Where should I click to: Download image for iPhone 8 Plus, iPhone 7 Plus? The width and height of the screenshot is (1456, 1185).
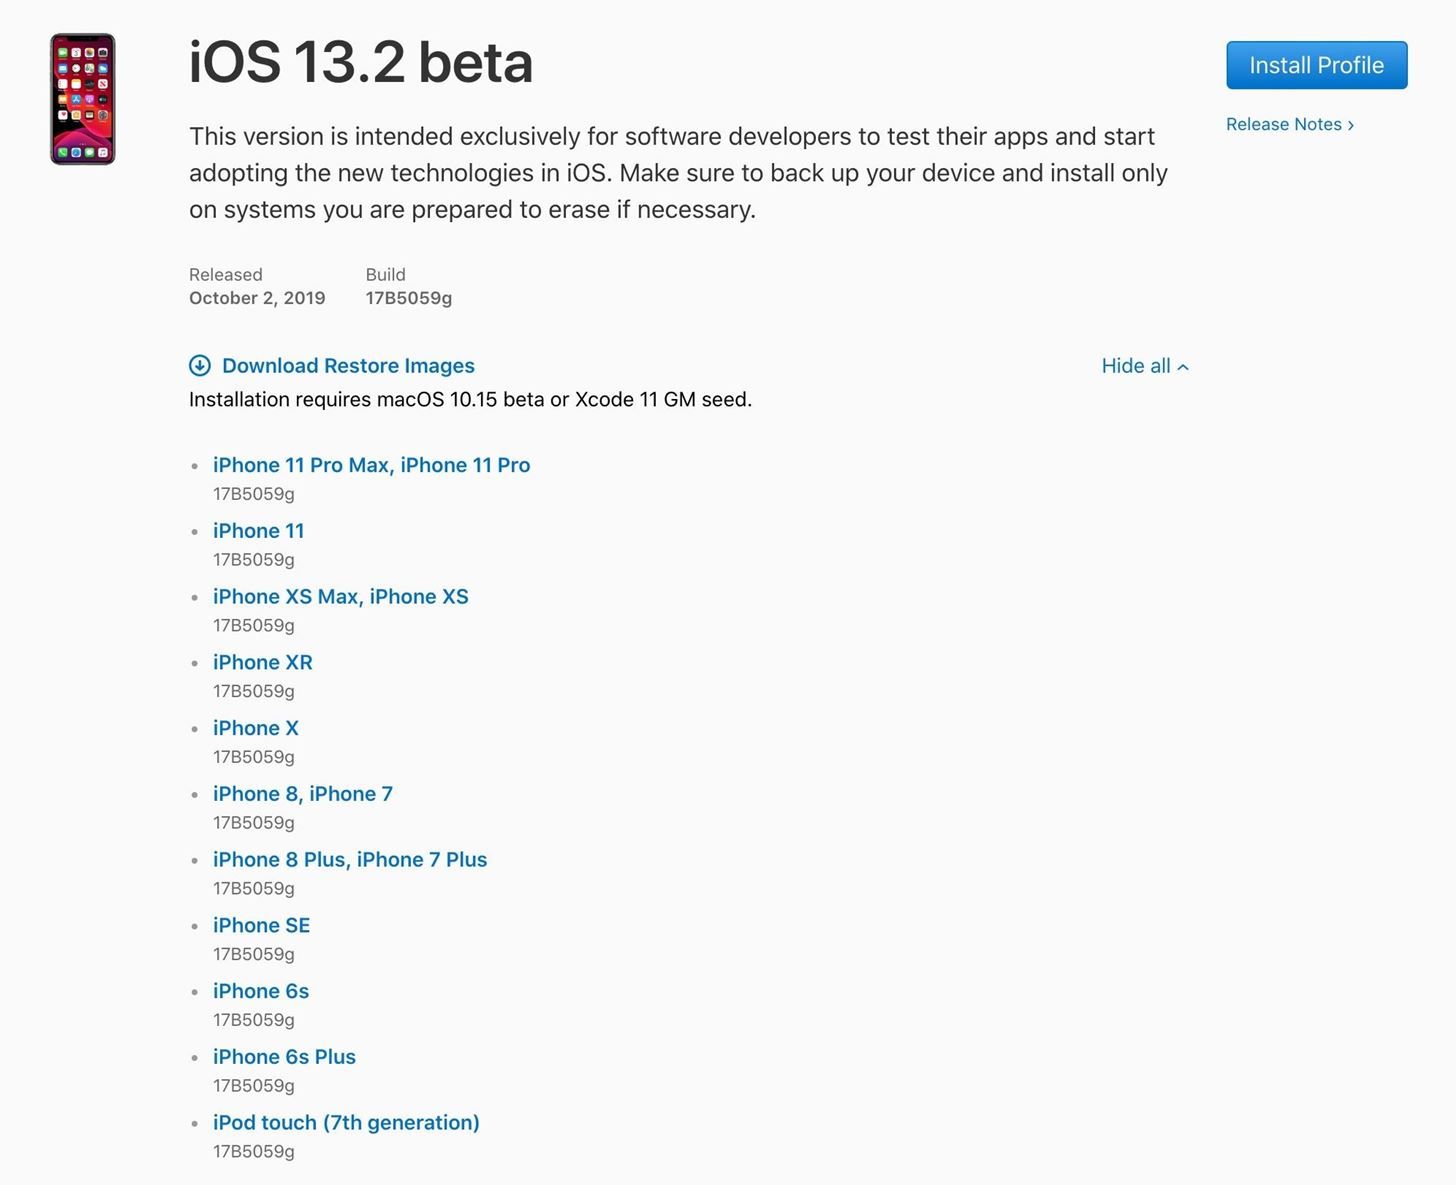350,859
